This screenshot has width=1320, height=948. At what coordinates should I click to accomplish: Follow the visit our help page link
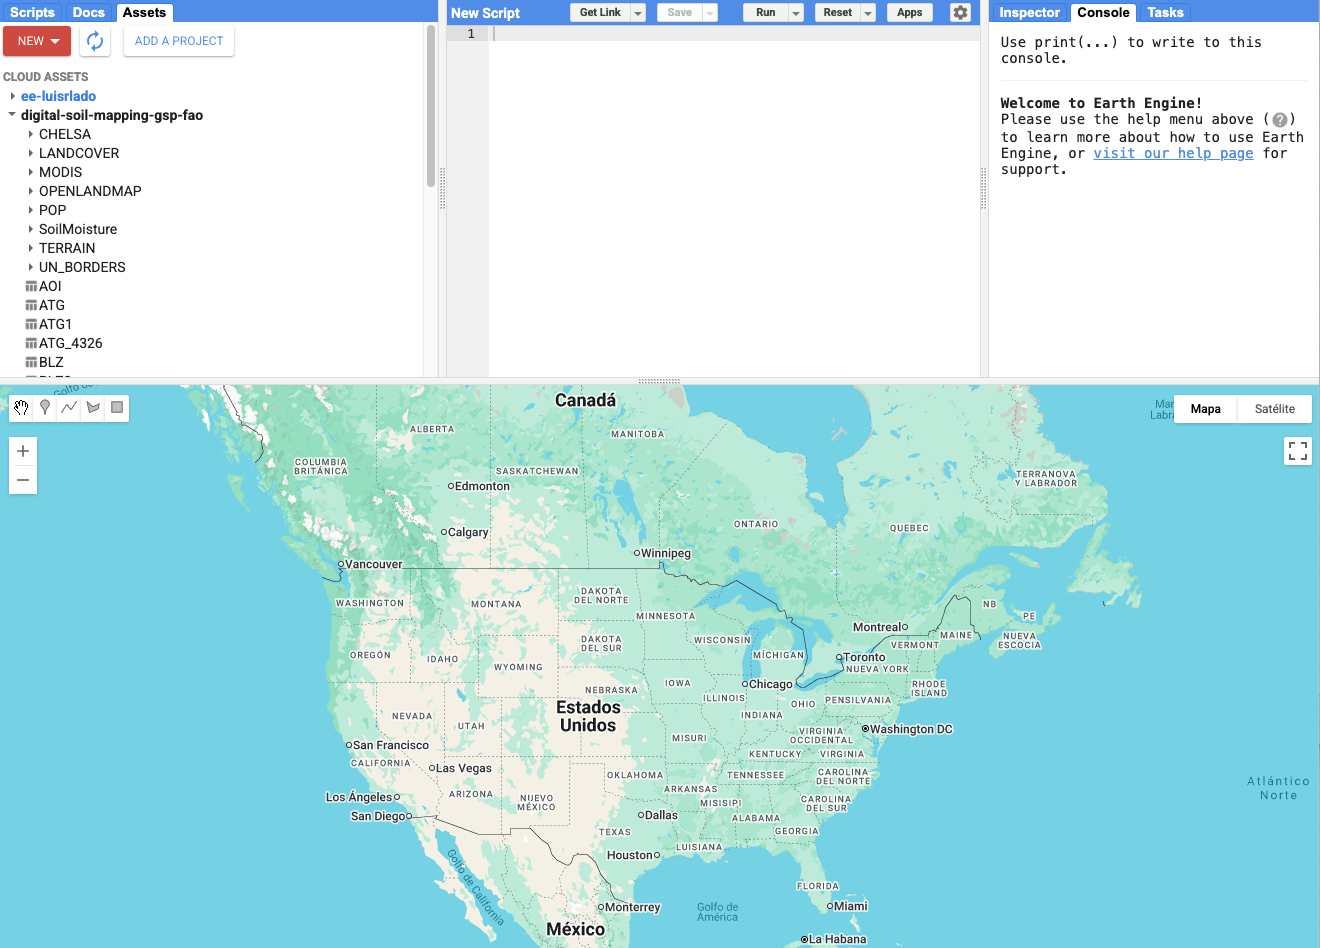(1173, 153)
